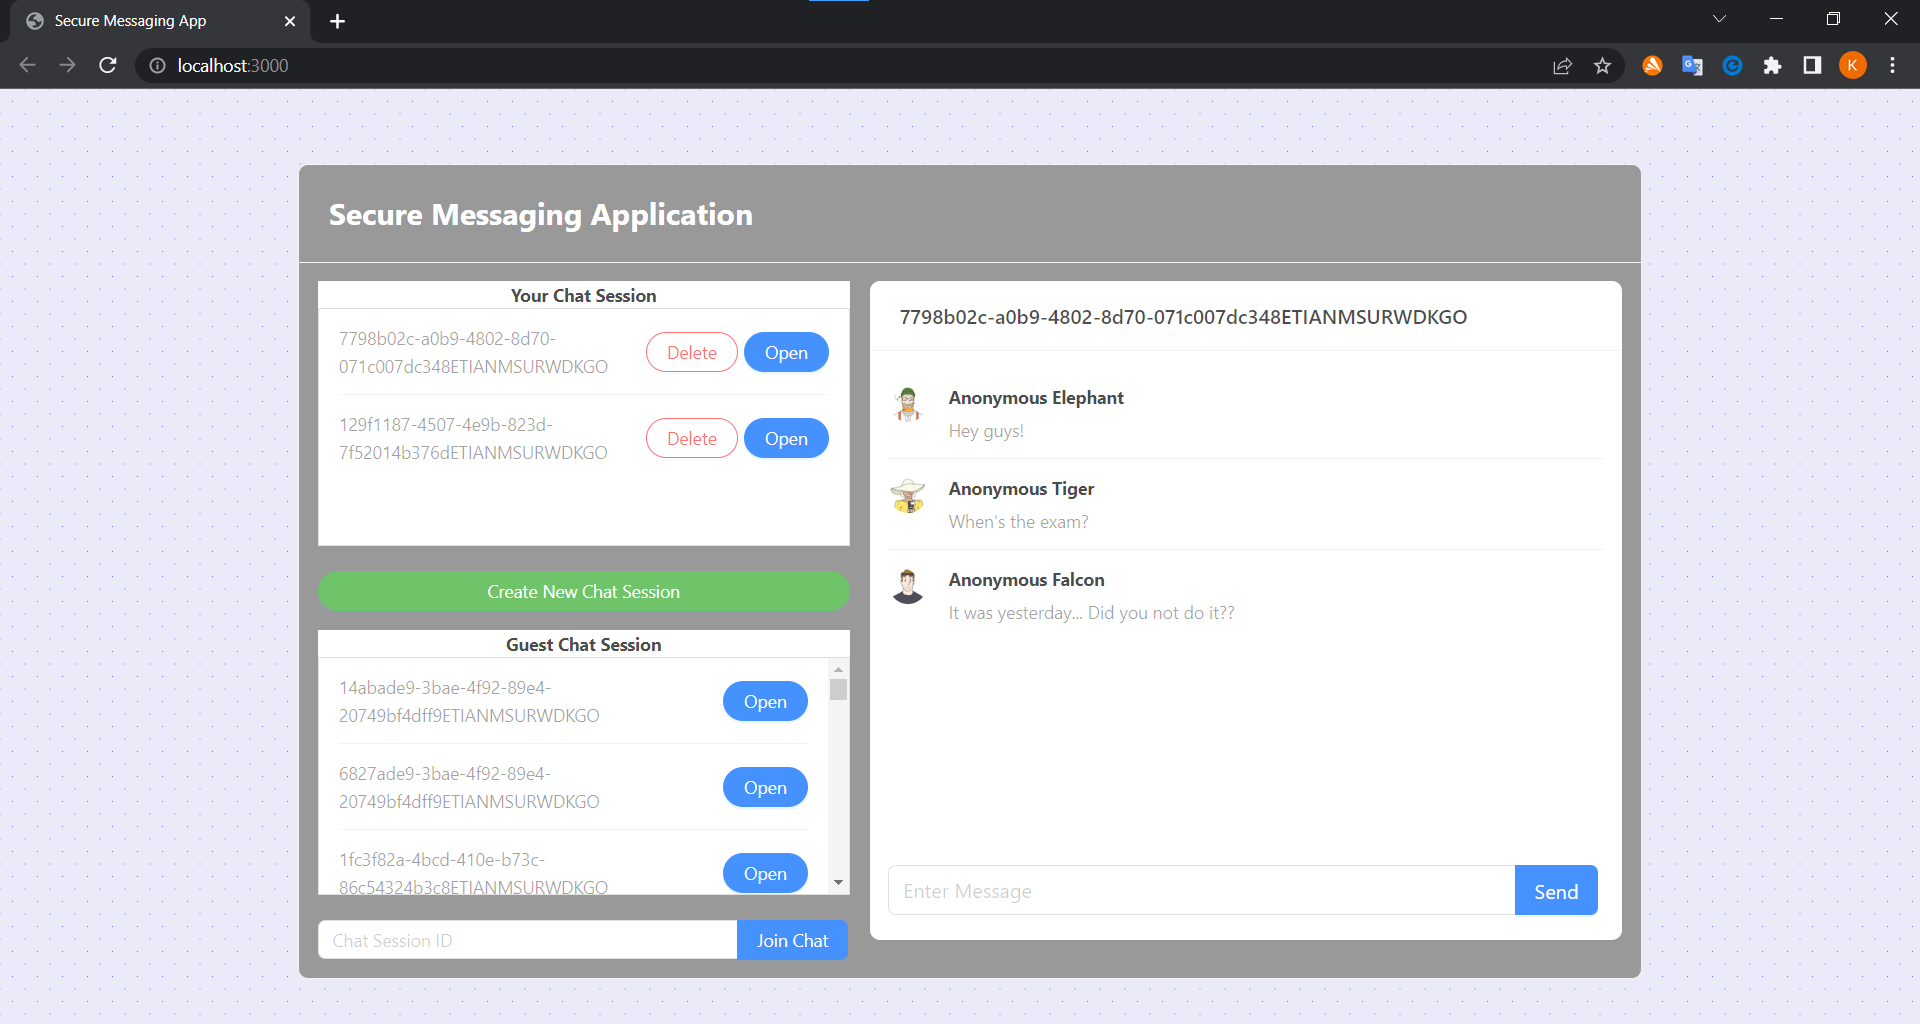
Task: Go back with the browser back arrow
Action: [x=28, y=65]
